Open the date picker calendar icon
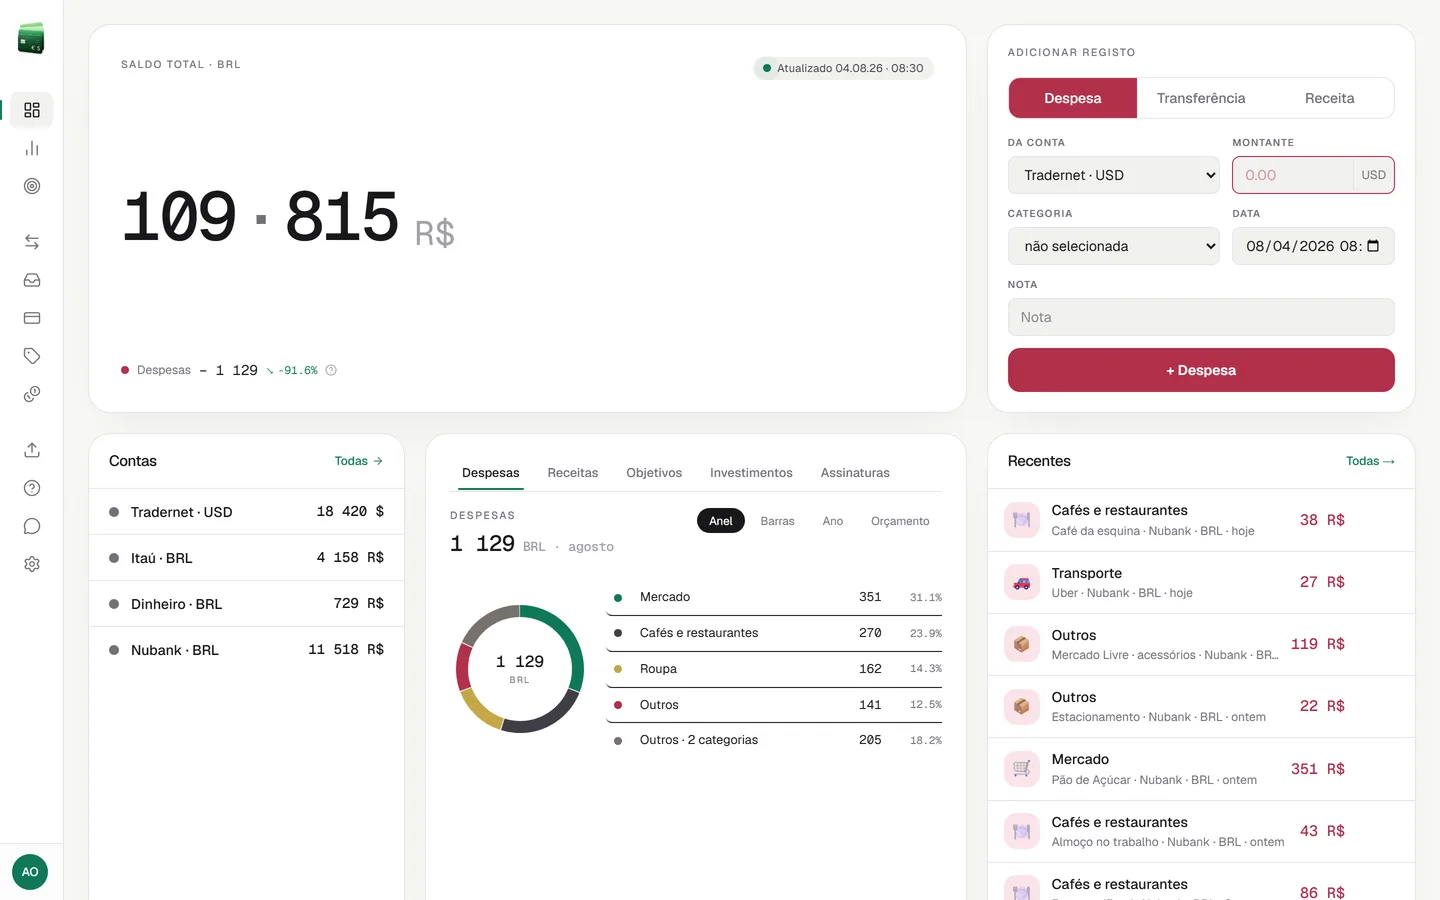This screenshot has height=900, width=1440. [1373, 246]
